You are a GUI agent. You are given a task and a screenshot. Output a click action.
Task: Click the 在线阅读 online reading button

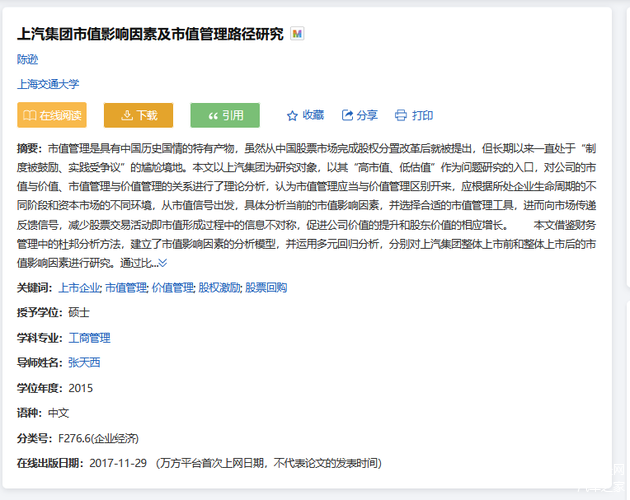point(52,115)
